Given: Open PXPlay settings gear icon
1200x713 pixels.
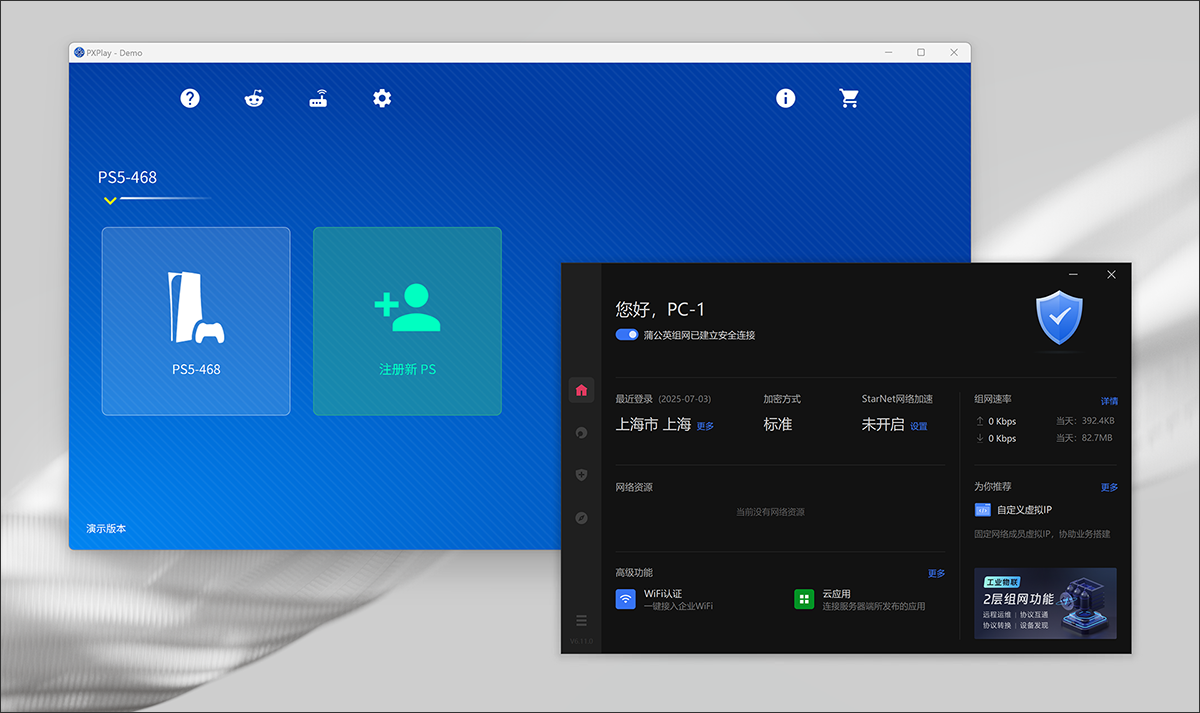Looking at the screenshot, I should [x=382, y=98].
